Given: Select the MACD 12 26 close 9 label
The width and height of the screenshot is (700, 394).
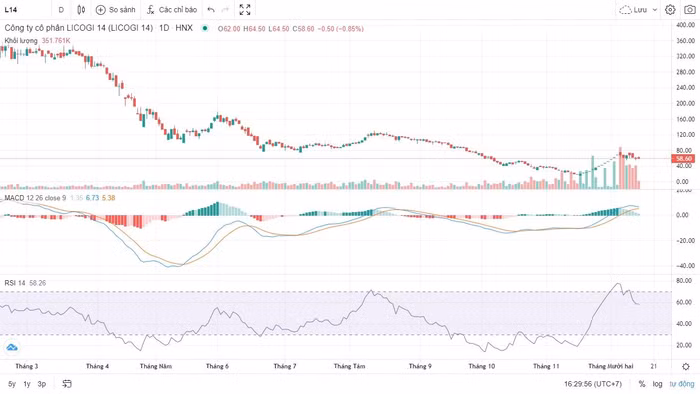Looking at the screenshot, I should coord(35,198).
